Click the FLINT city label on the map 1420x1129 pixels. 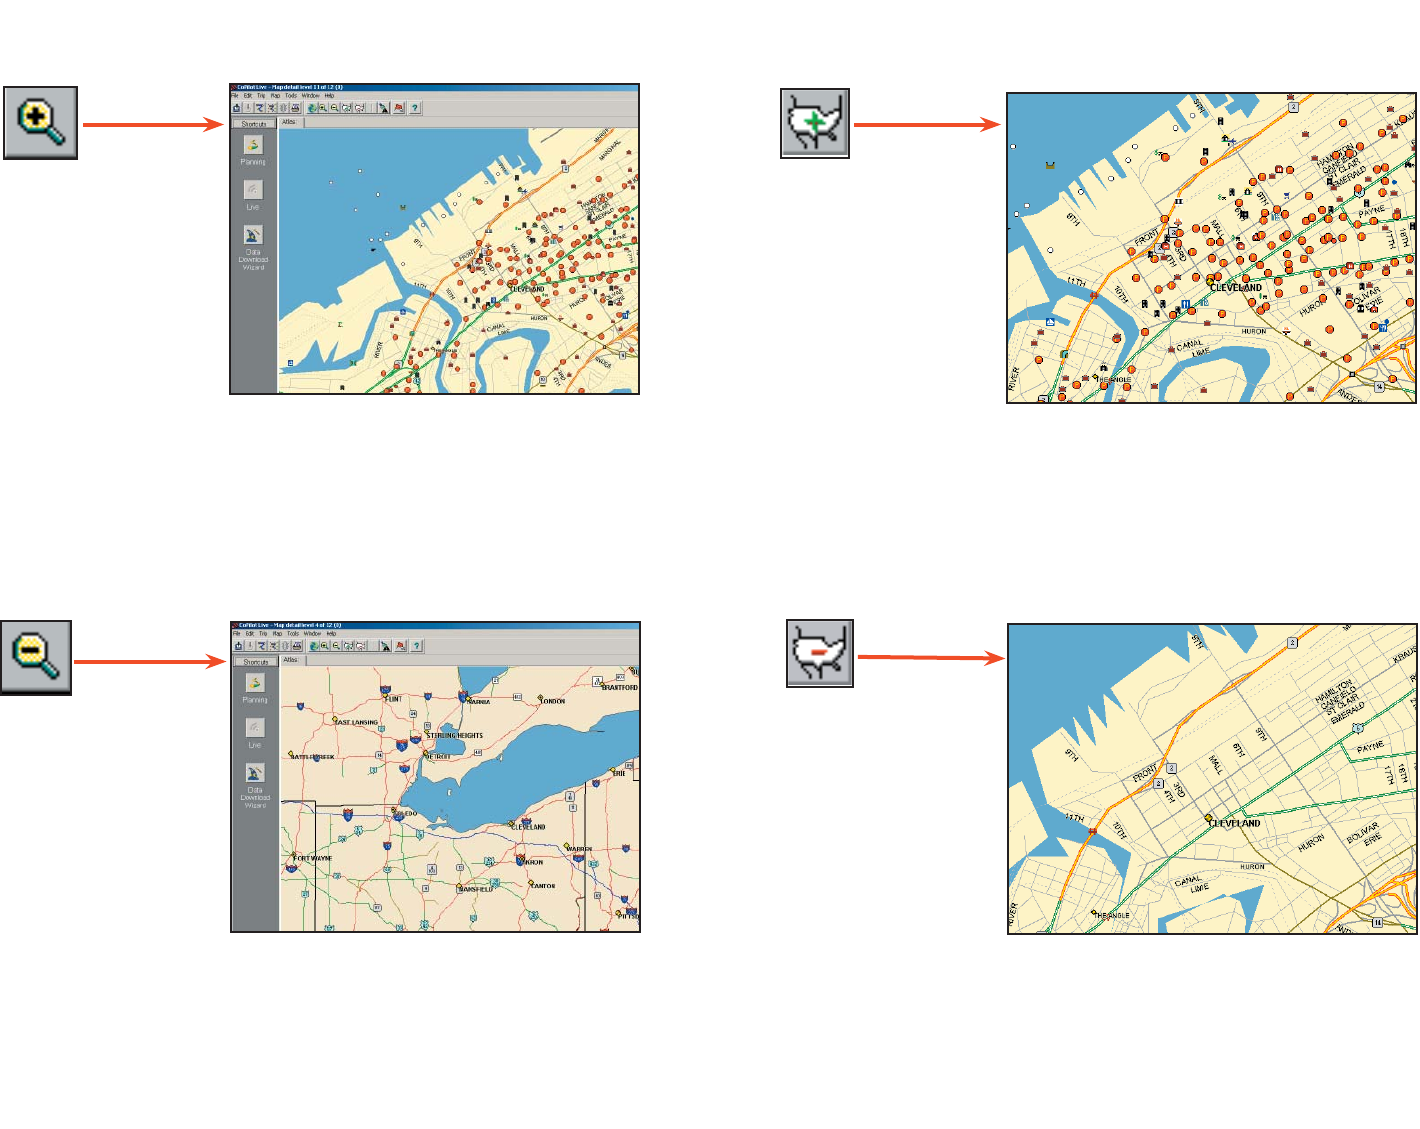[394, 699]
